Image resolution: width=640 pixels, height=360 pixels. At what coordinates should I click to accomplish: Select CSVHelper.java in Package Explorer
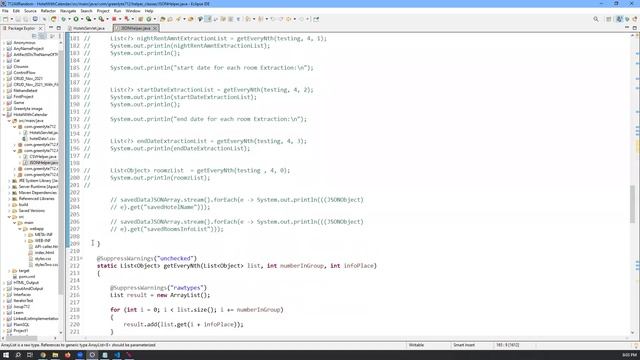(43, 157)
